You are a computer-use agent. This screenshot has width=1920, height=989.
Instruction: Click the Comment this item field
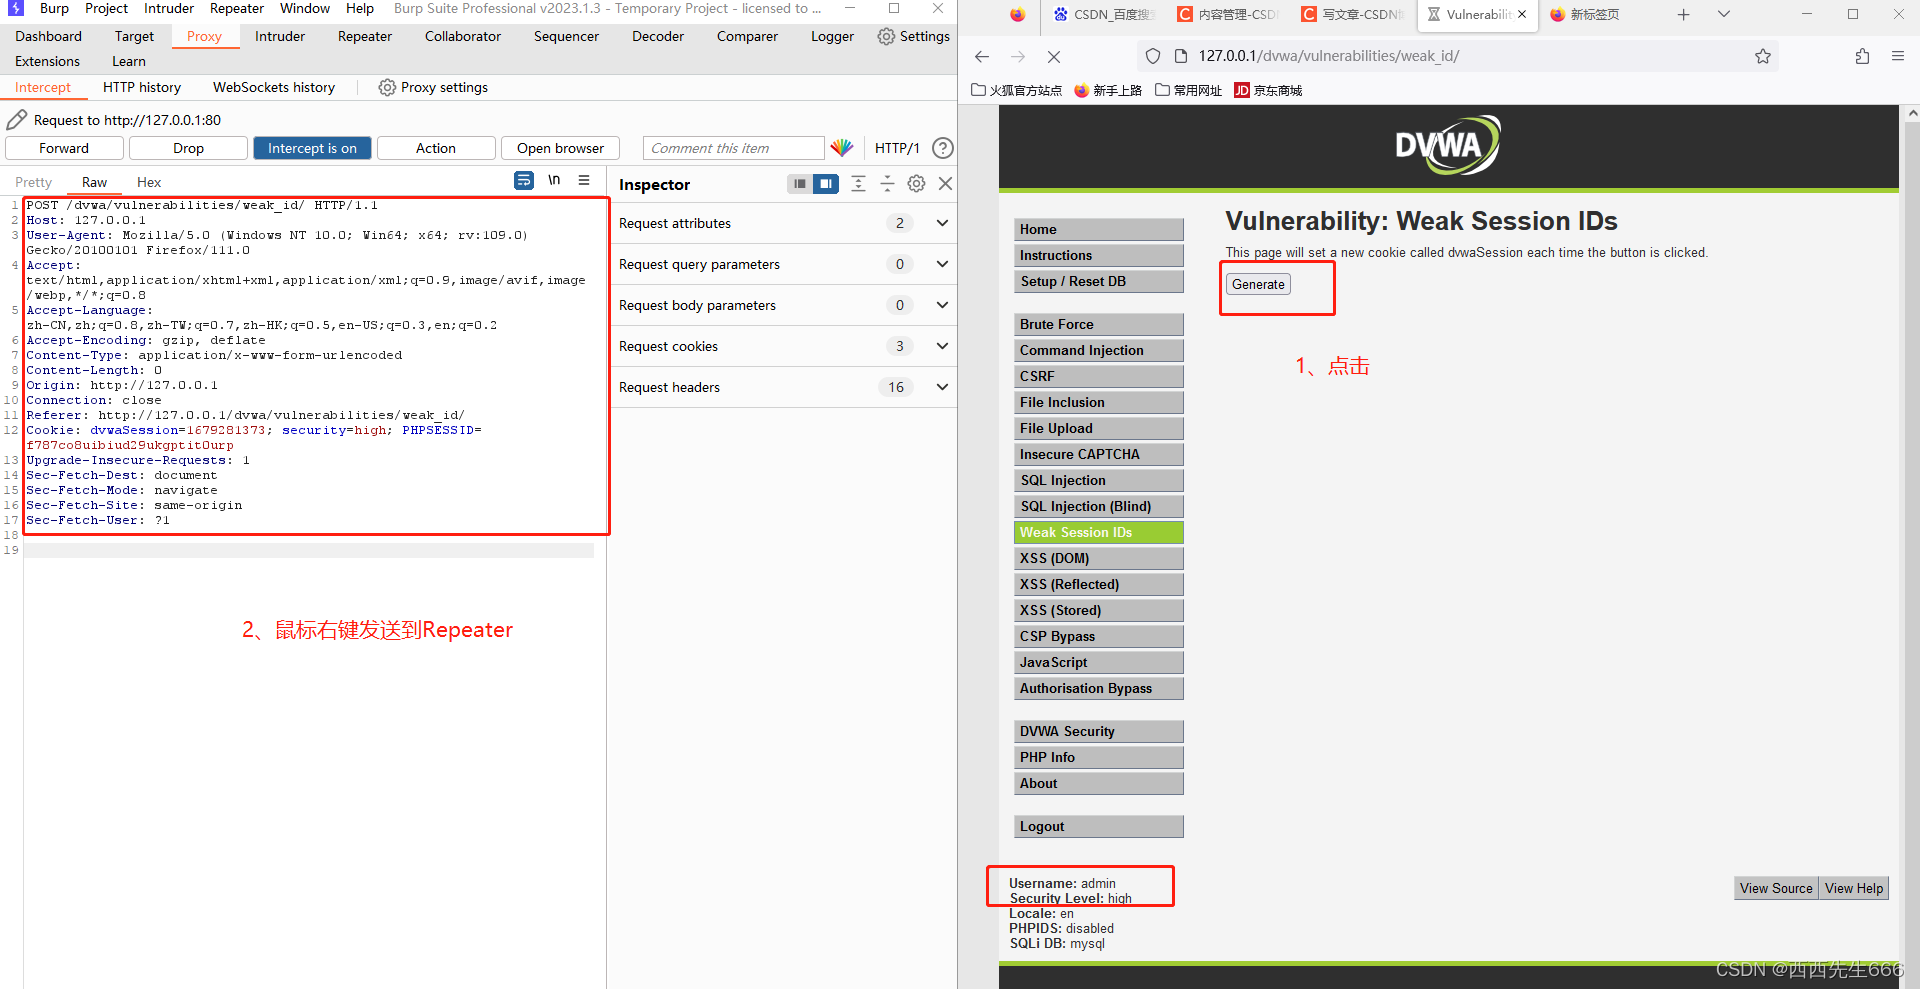coord(733,148)
